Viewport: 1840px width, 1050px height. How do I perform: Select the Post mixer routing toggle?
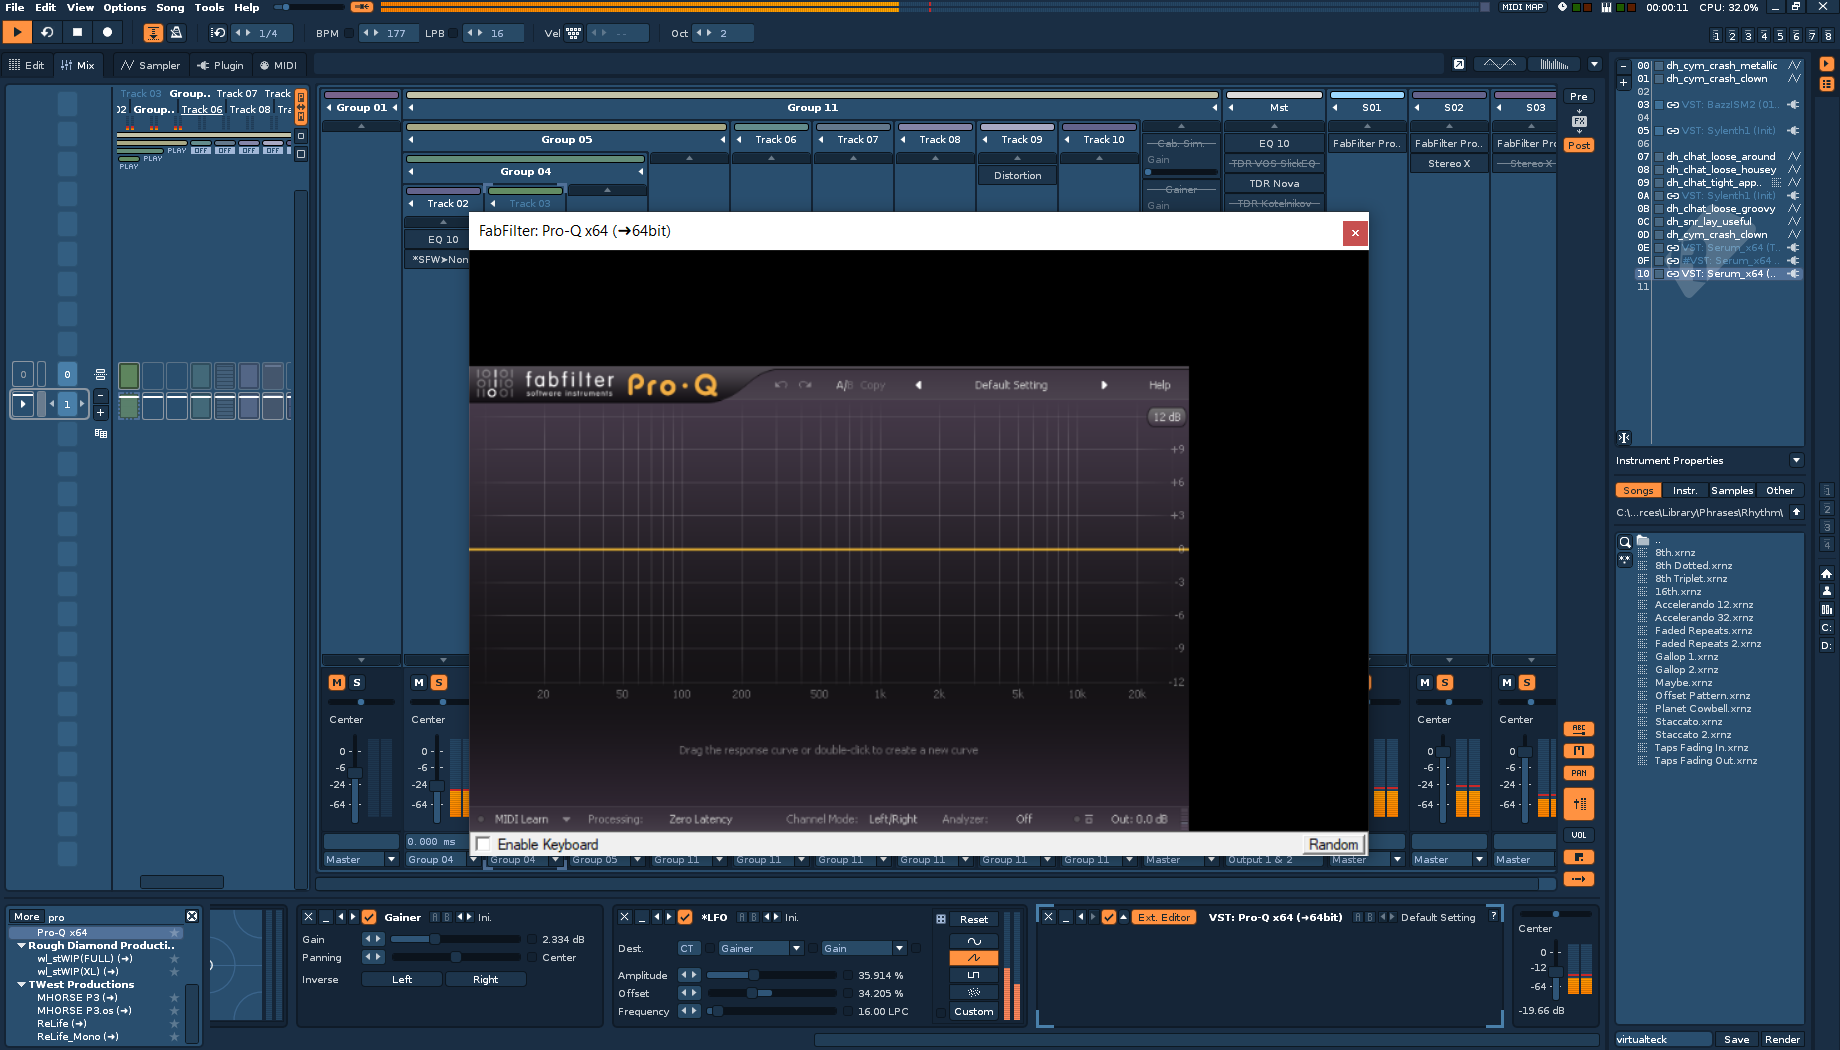[x=1579, y=145]
